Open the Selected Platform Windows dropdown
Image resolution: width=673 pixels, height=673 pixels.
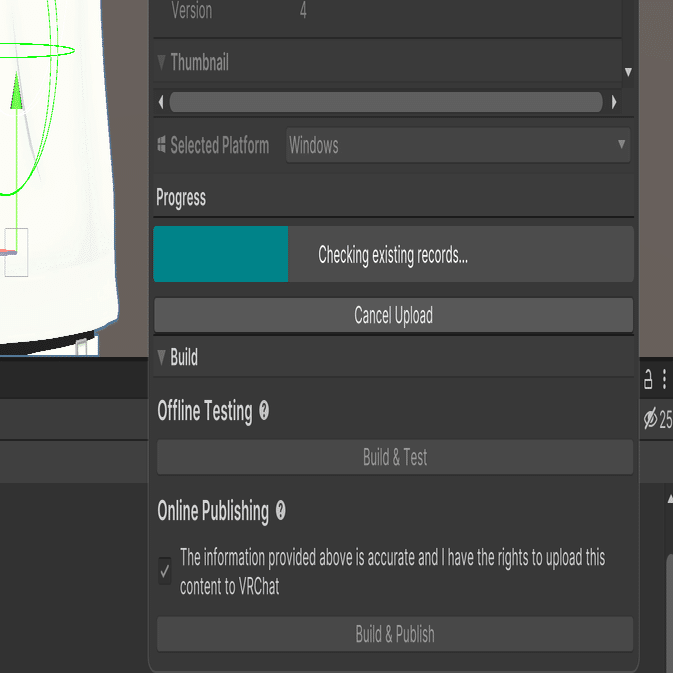point(458,145)
